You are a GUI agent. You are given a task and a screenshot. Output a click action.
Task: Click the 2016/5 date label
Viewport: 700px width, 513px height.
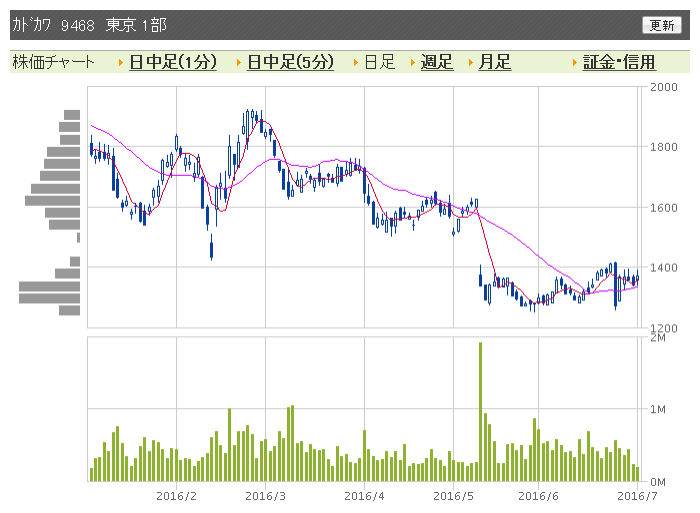tap(453, 496)
